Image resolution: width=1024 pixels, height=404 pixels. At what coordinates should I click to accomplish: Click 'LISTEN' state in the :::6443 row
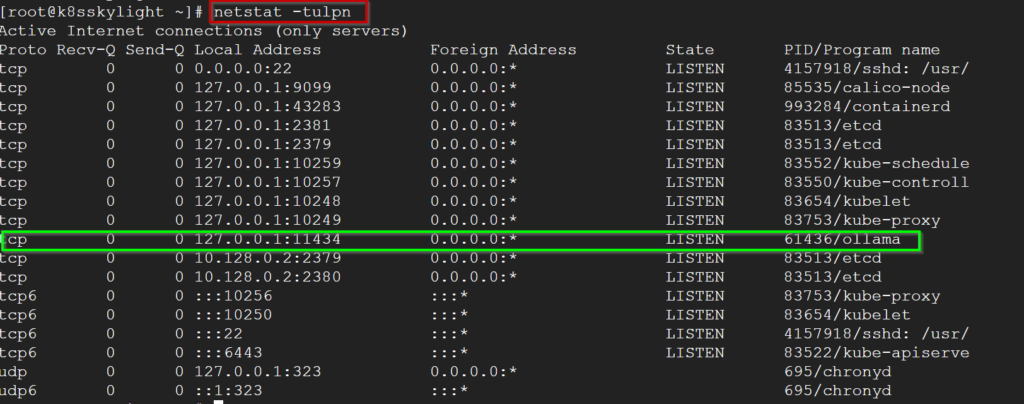point(695,352)
